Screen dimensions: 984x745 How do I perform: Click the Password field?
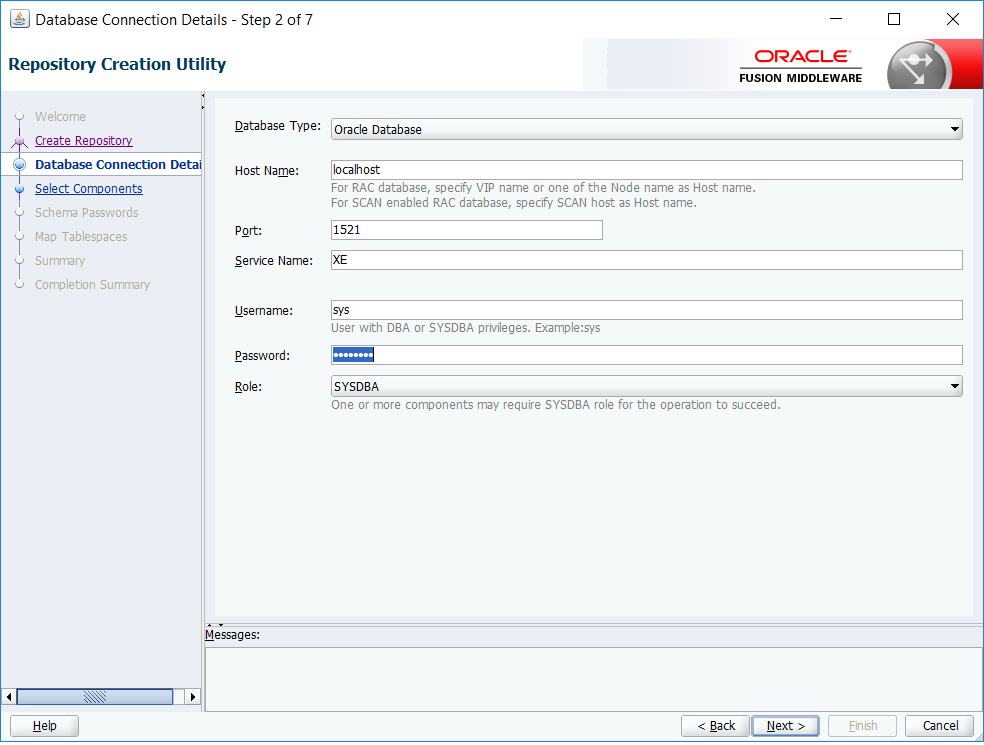(x=640, y=354)
